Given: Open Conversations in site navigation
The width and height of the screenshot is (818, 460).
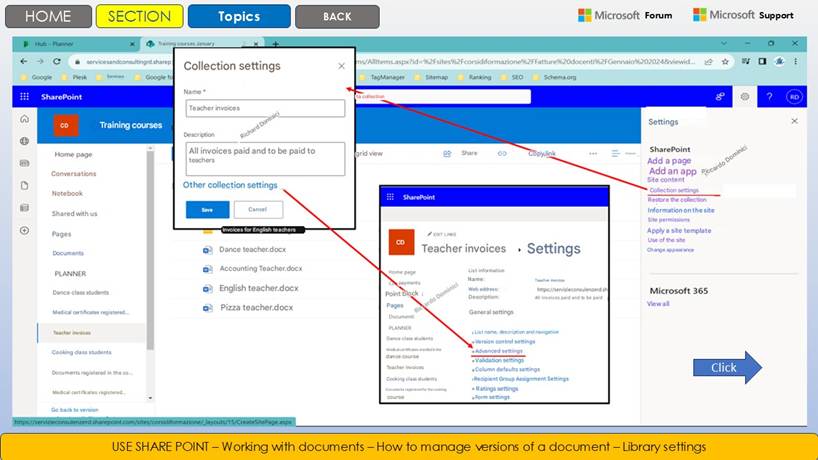Looking at the screenshot, I should tap(74, 174).
